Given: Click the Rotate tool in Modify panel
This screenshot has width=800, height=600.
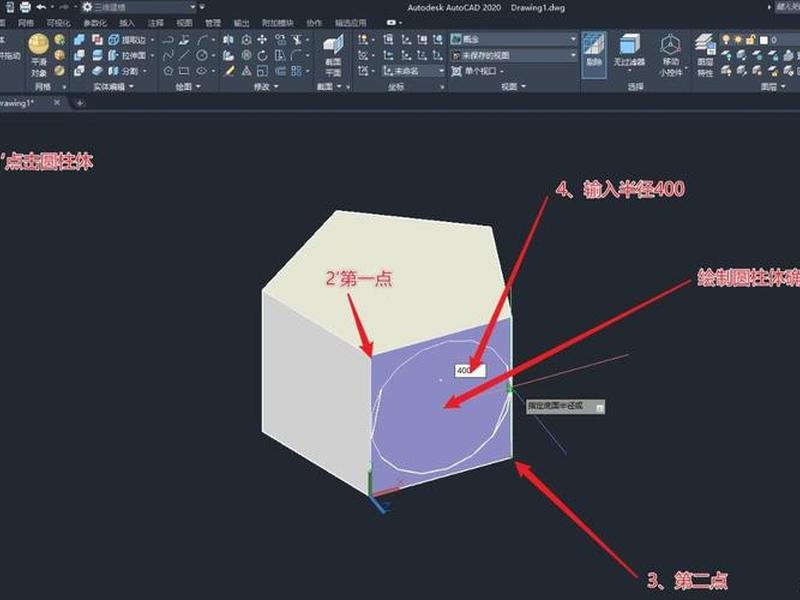Looking at the screenshot, I should [262, 56].
